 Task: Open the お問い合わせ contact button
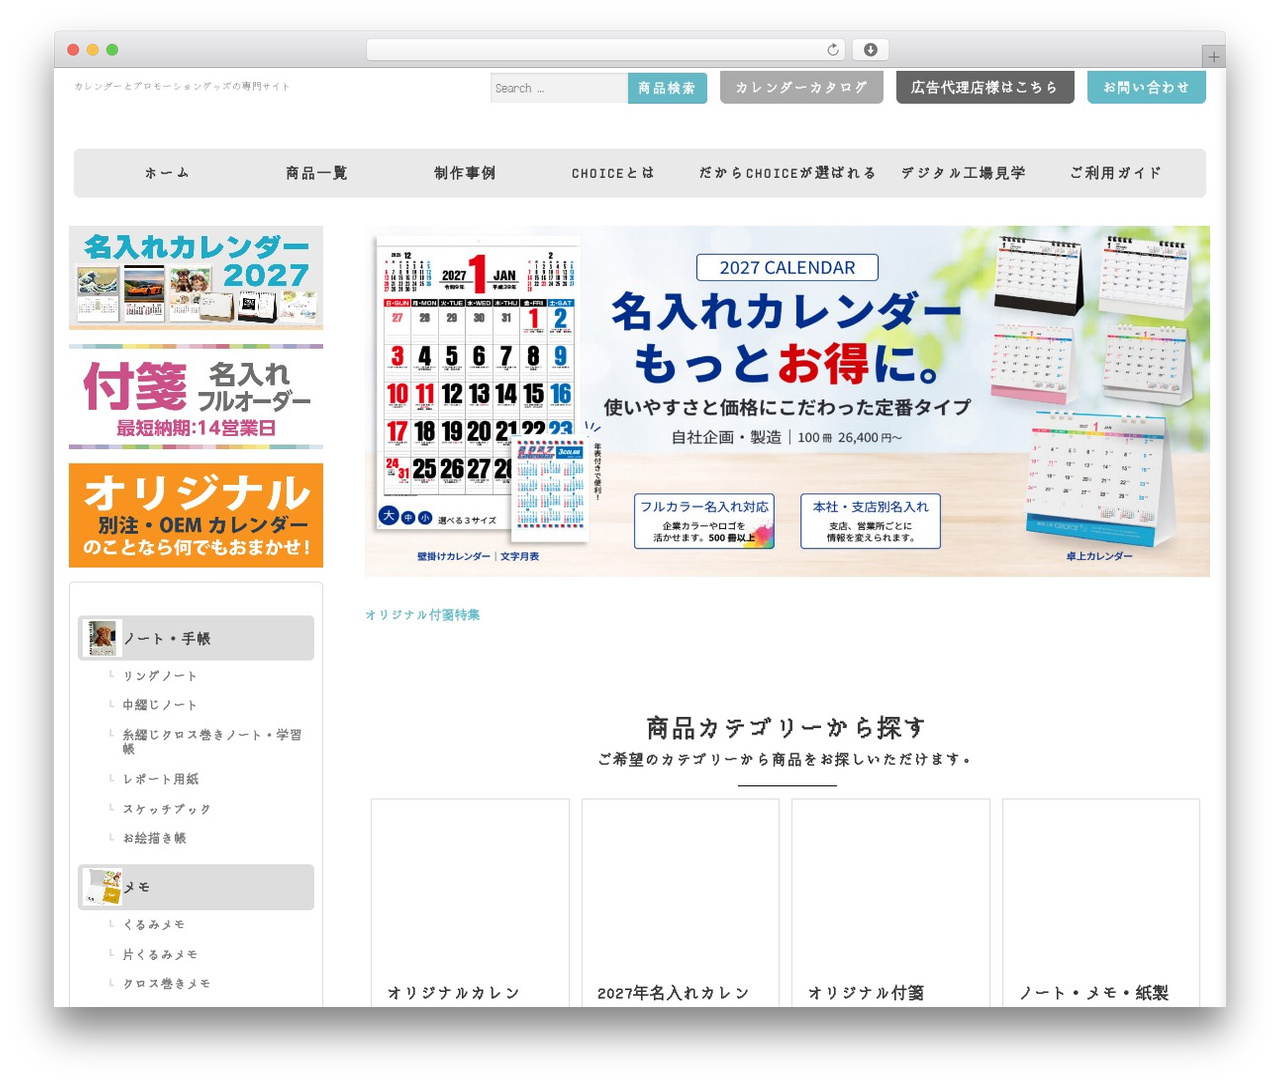coord(1146,87)
